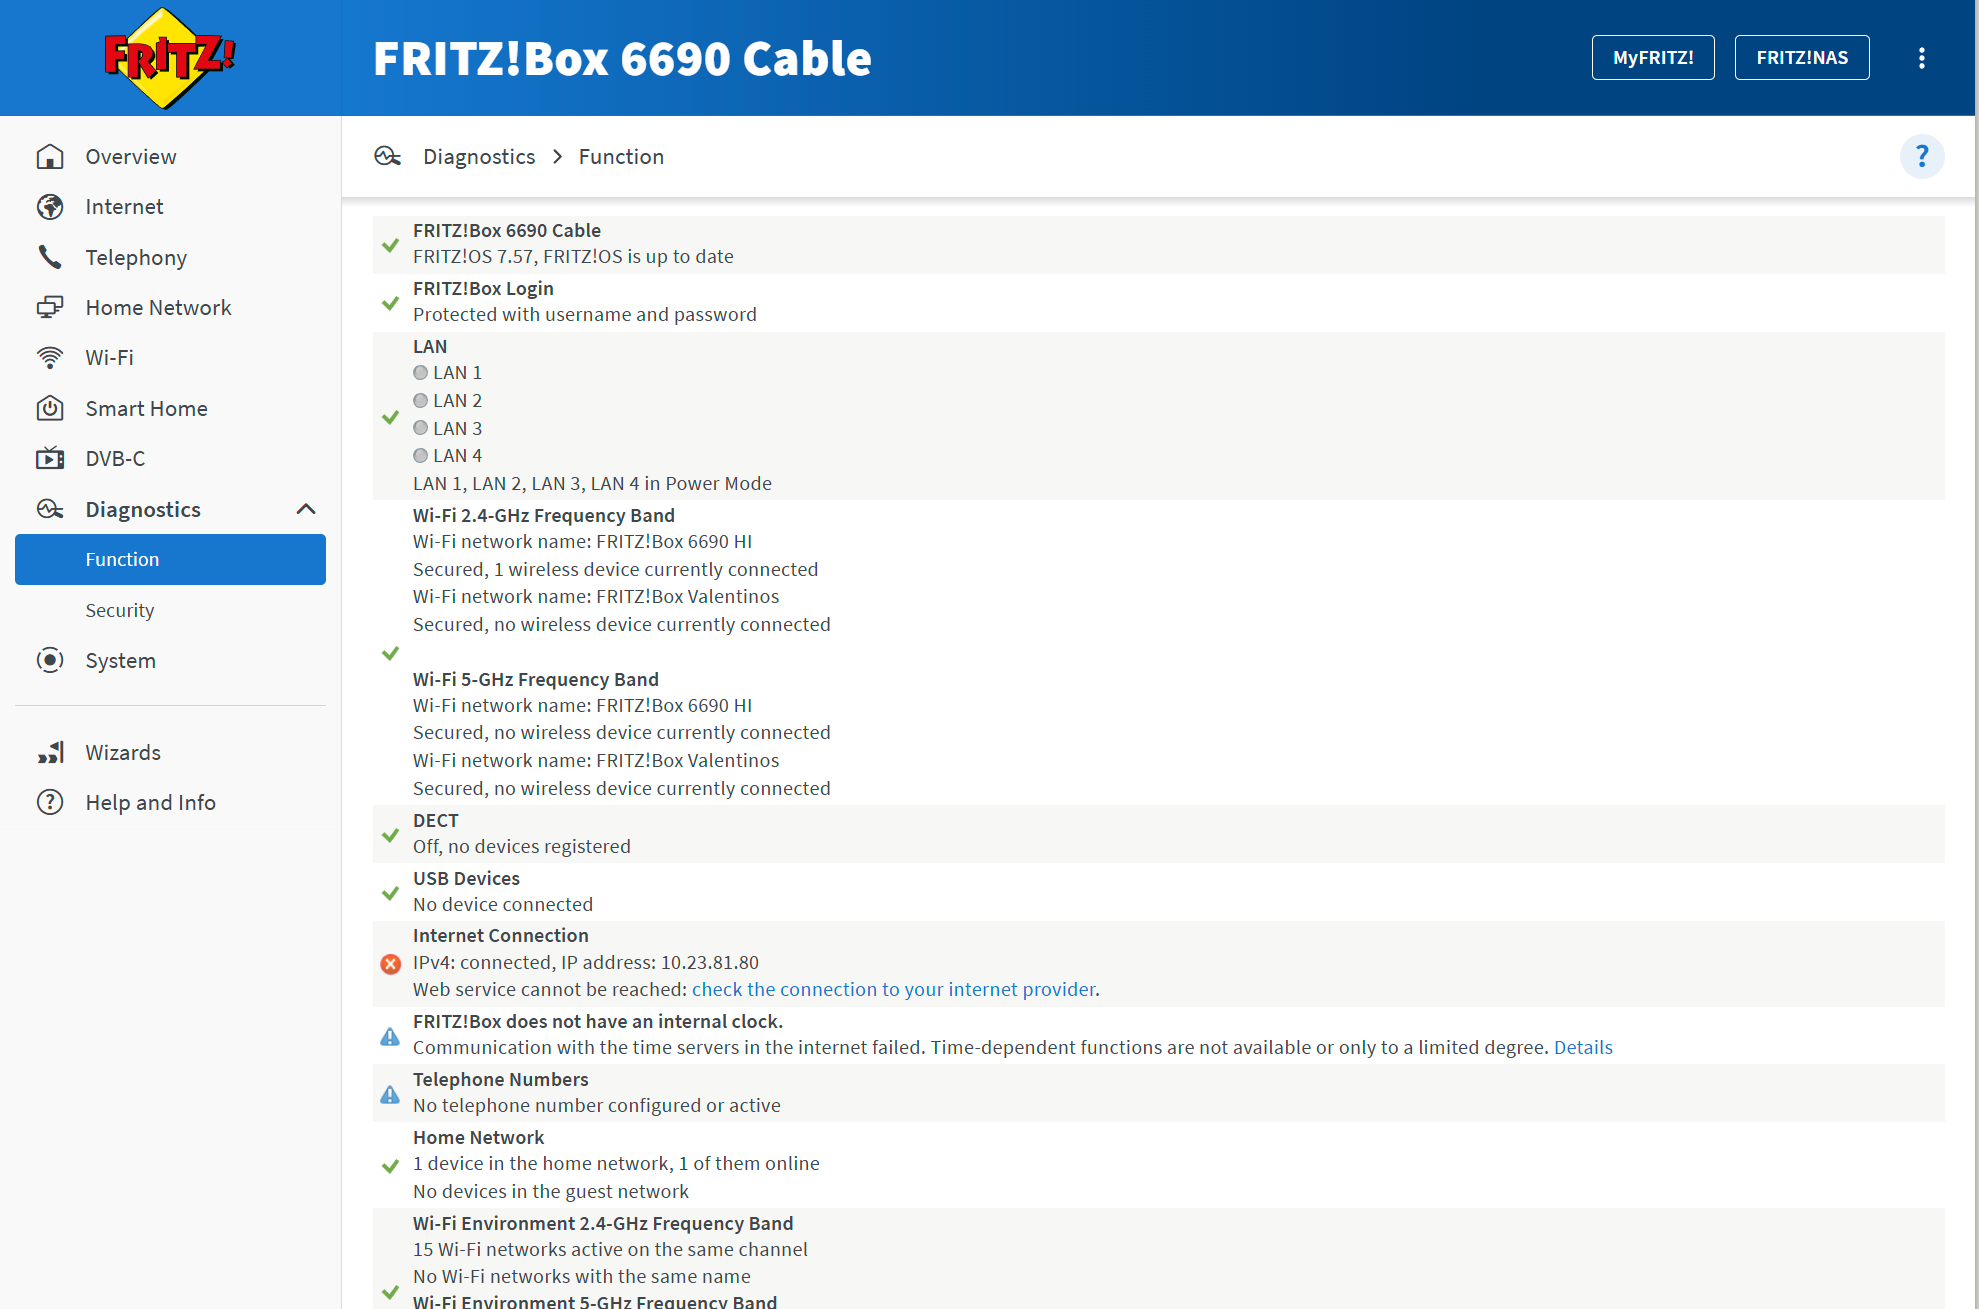Click the Function breadcrumb text
This screenshot has width=1979, height=1309.
[621, 156]
